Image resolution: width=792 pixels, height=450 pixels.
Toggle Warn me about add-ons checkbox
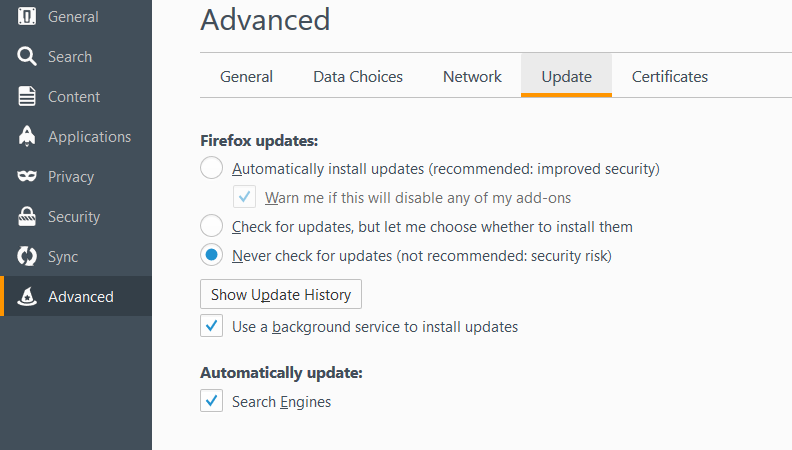[x=244, y=197]
